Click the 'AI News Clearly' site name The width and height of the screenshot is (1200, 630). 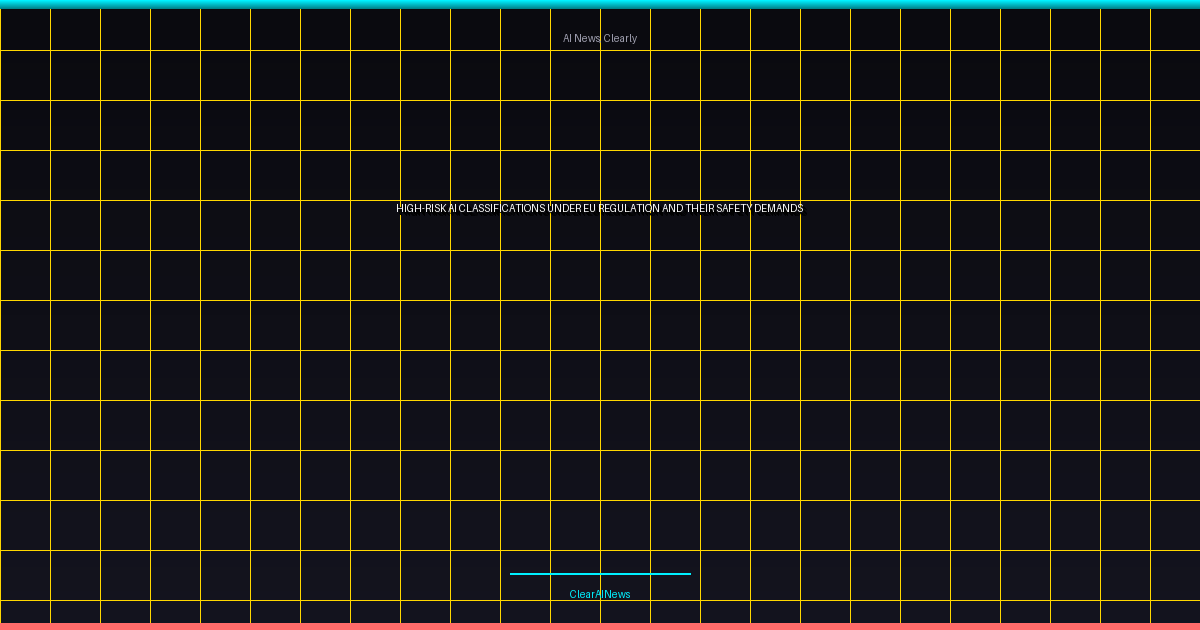(600, 38)
